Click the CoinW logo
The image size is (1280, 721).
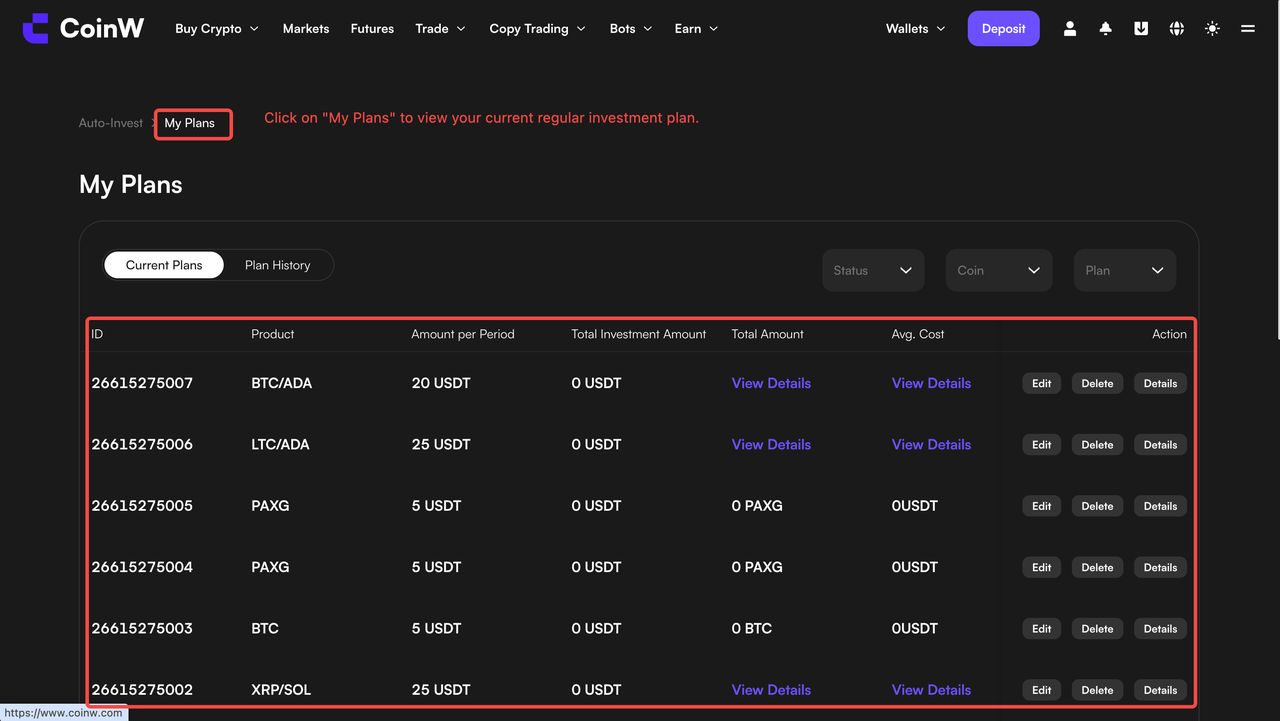click(83, 29)
